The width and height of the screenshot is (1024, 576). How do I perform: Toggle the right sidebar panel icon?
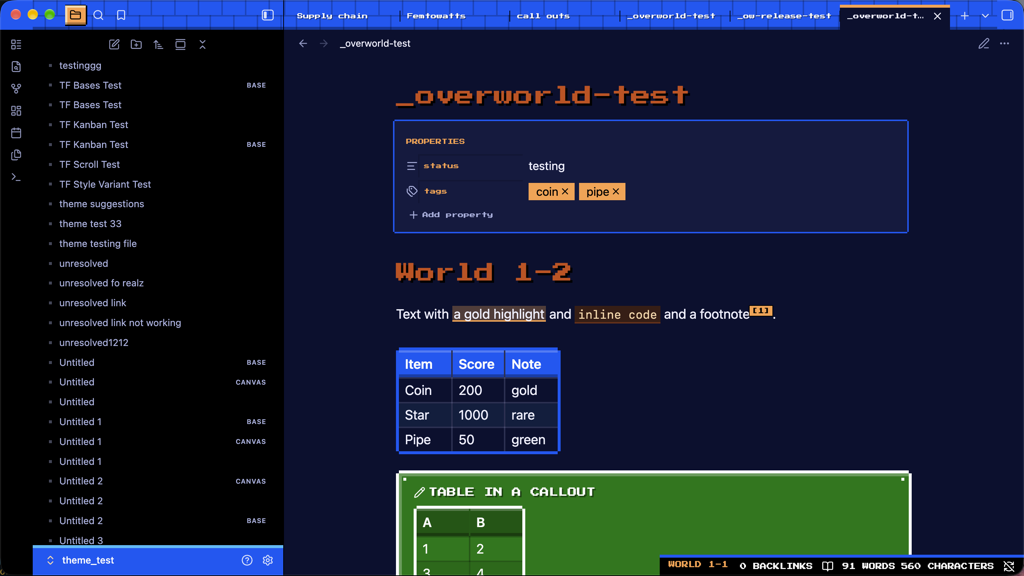tap(1008, 15)
